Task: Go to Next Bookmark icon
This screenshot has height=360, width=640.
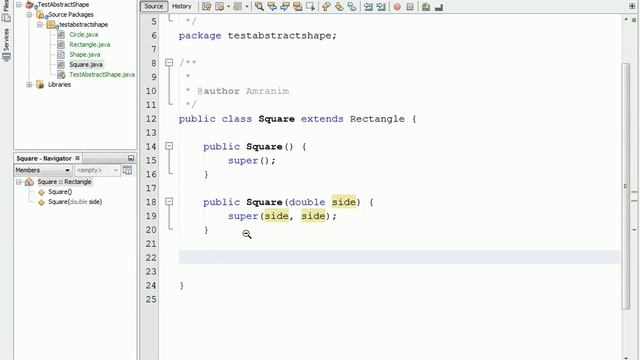Action: (339, 7)
